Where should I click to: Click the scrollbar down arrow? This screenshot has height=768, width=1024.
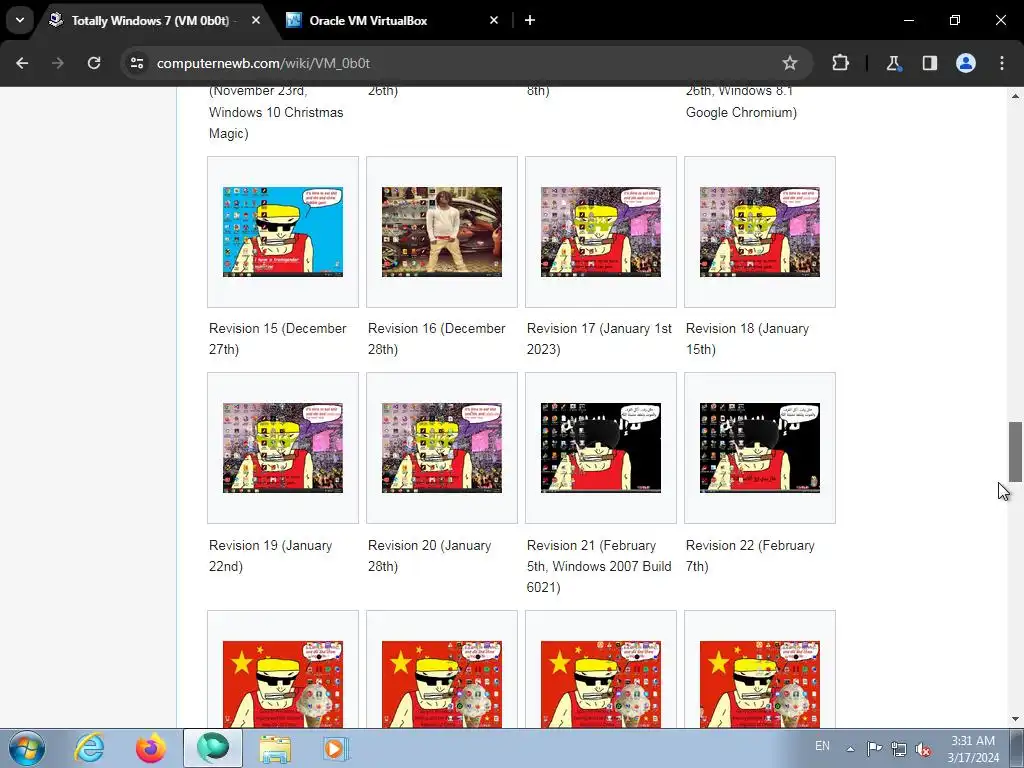click(x=1015, y=719)
